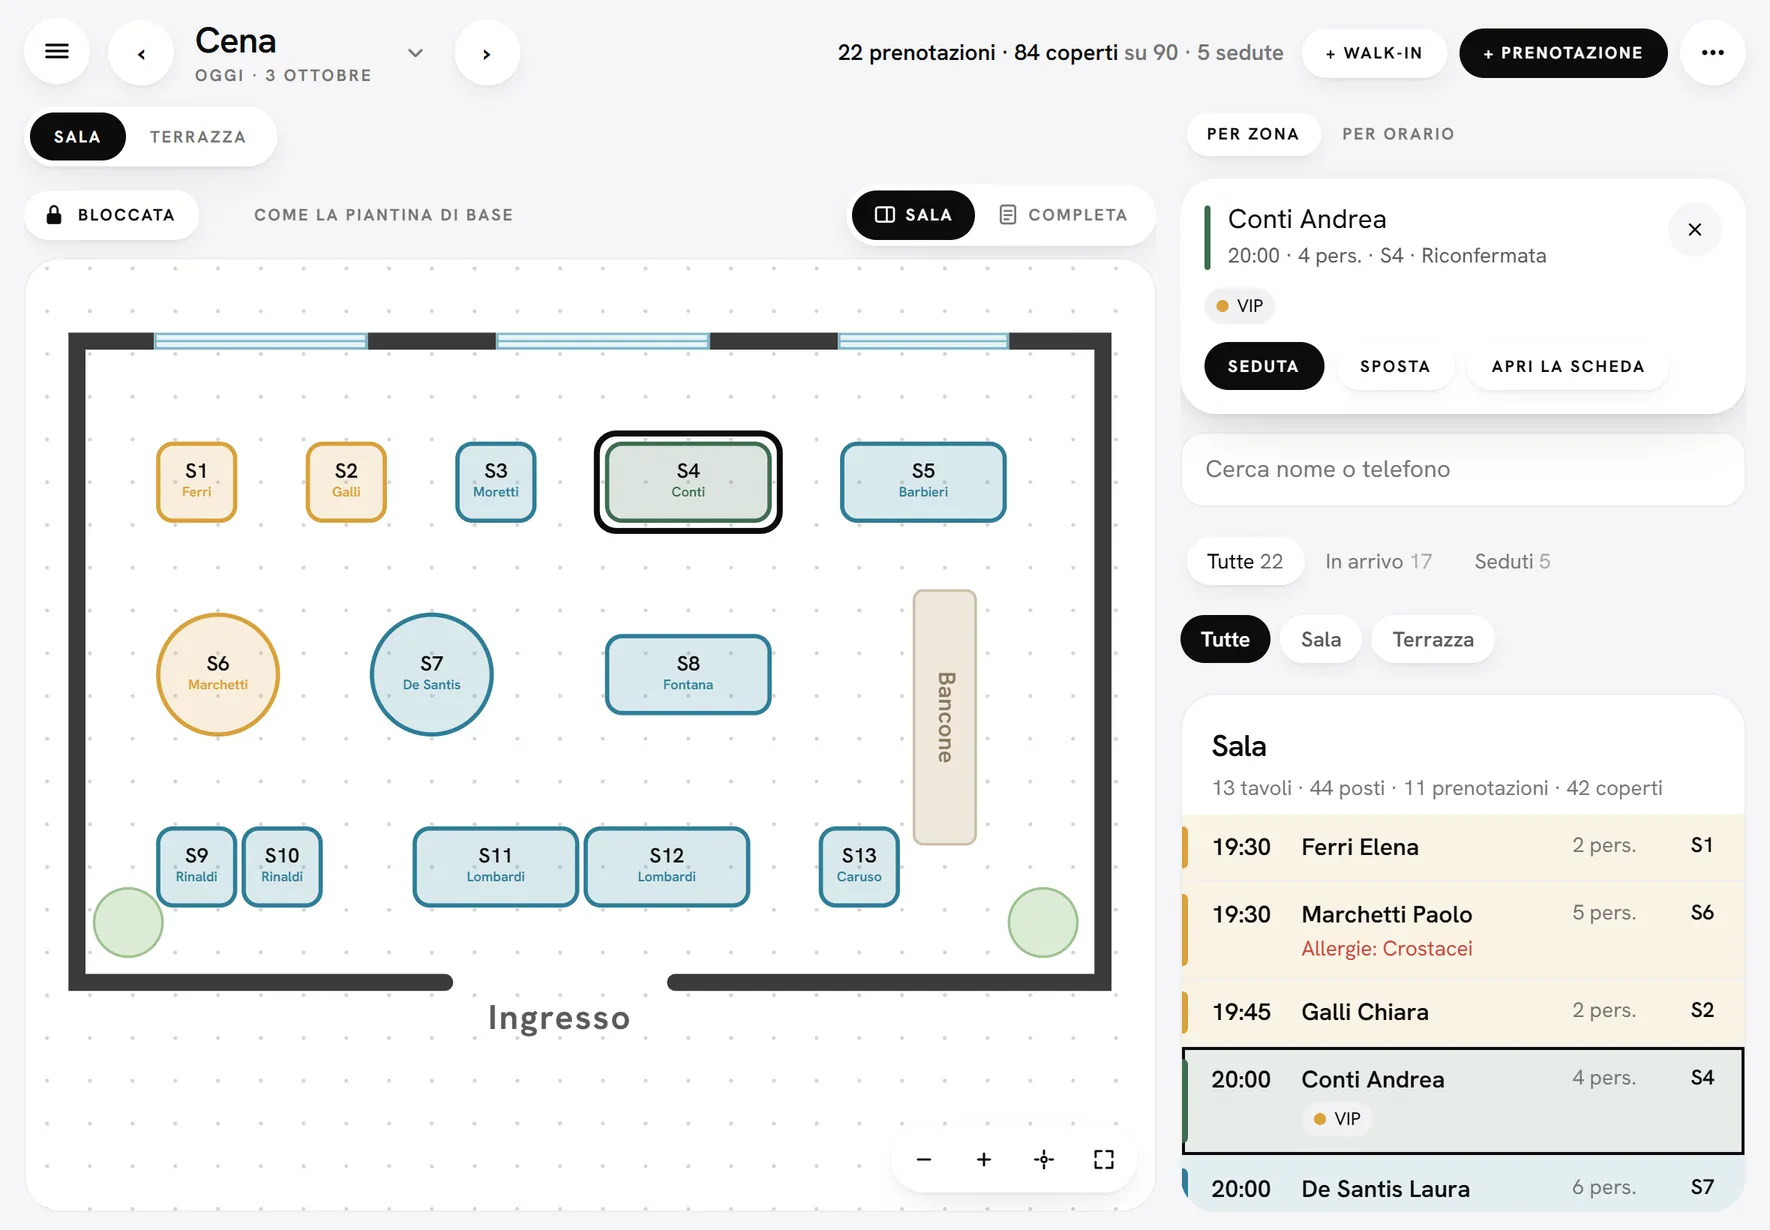Open the 19:30 Ferri Elena reservation row
This screenshot has height=1230, width=1770.
(1463, 847)
